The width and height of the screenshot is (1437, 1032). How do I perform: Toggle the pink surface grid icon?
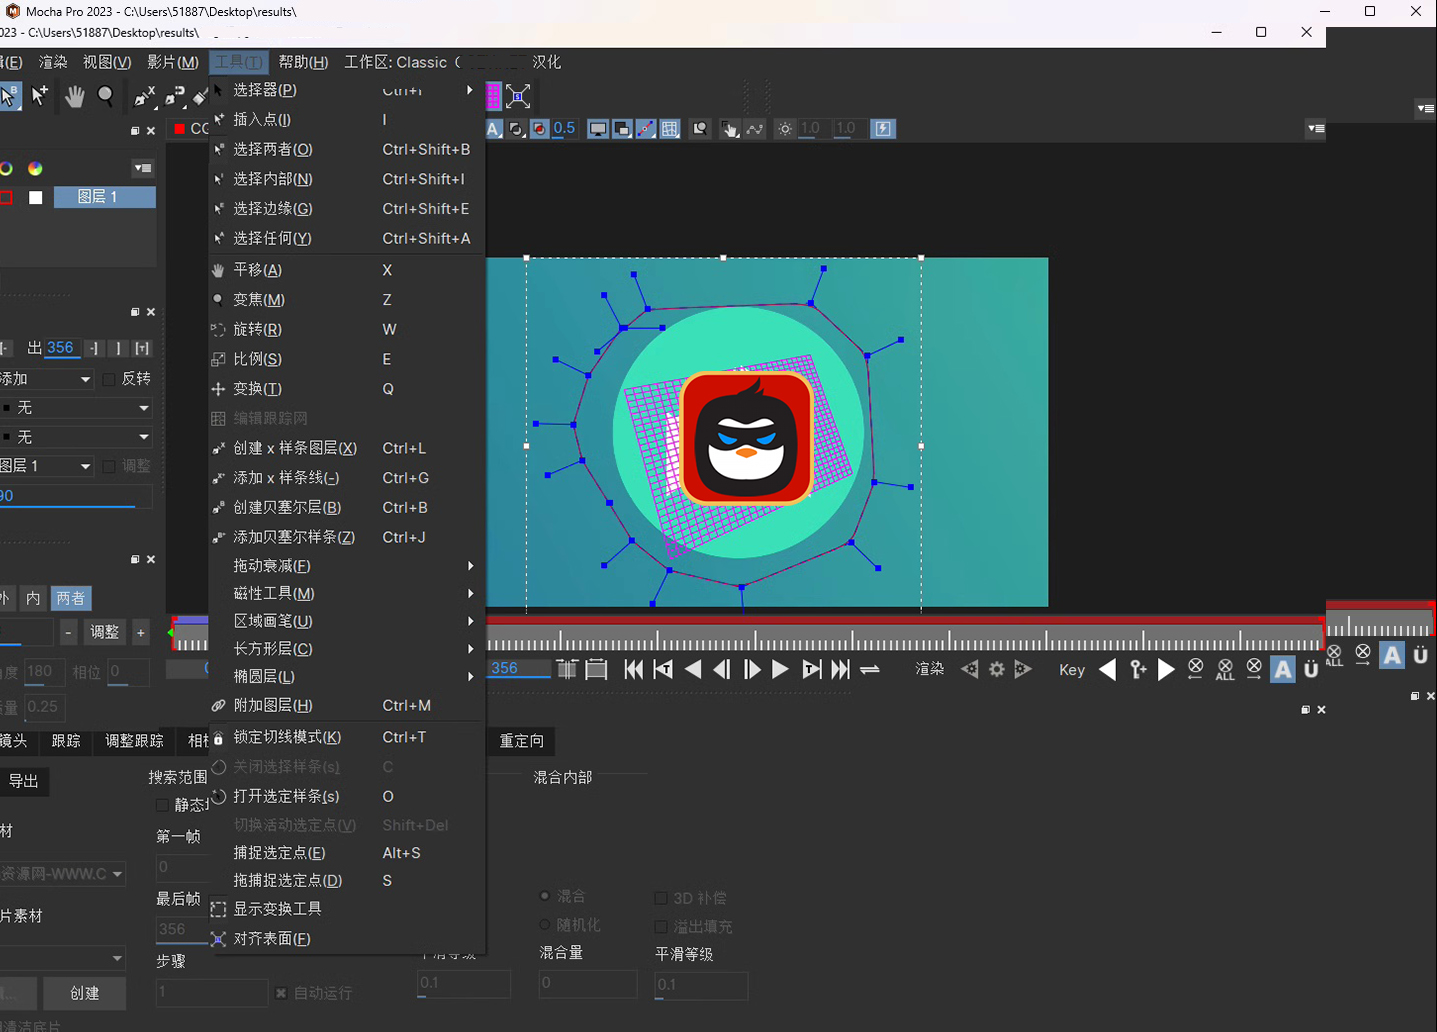493,96
